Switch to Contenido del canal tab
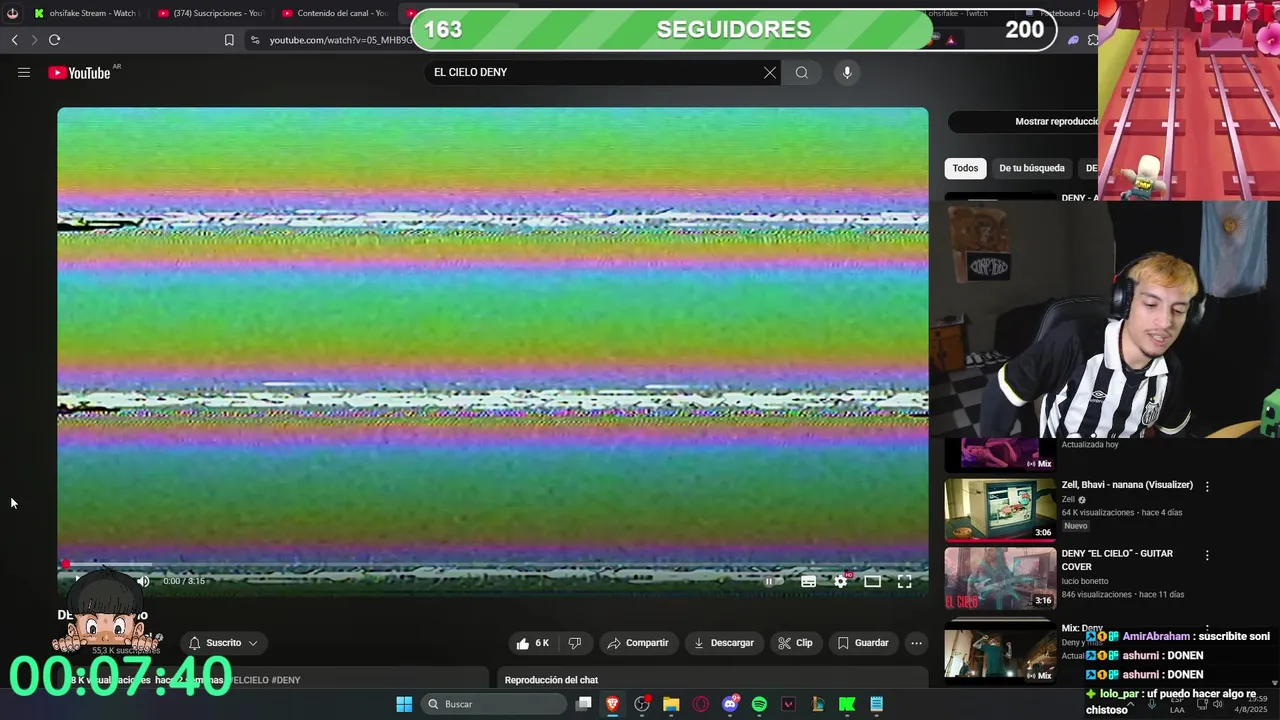Image resolution: width=1280 pixels, height=720 pixels. pyautogui.click(x=335, y=13)
